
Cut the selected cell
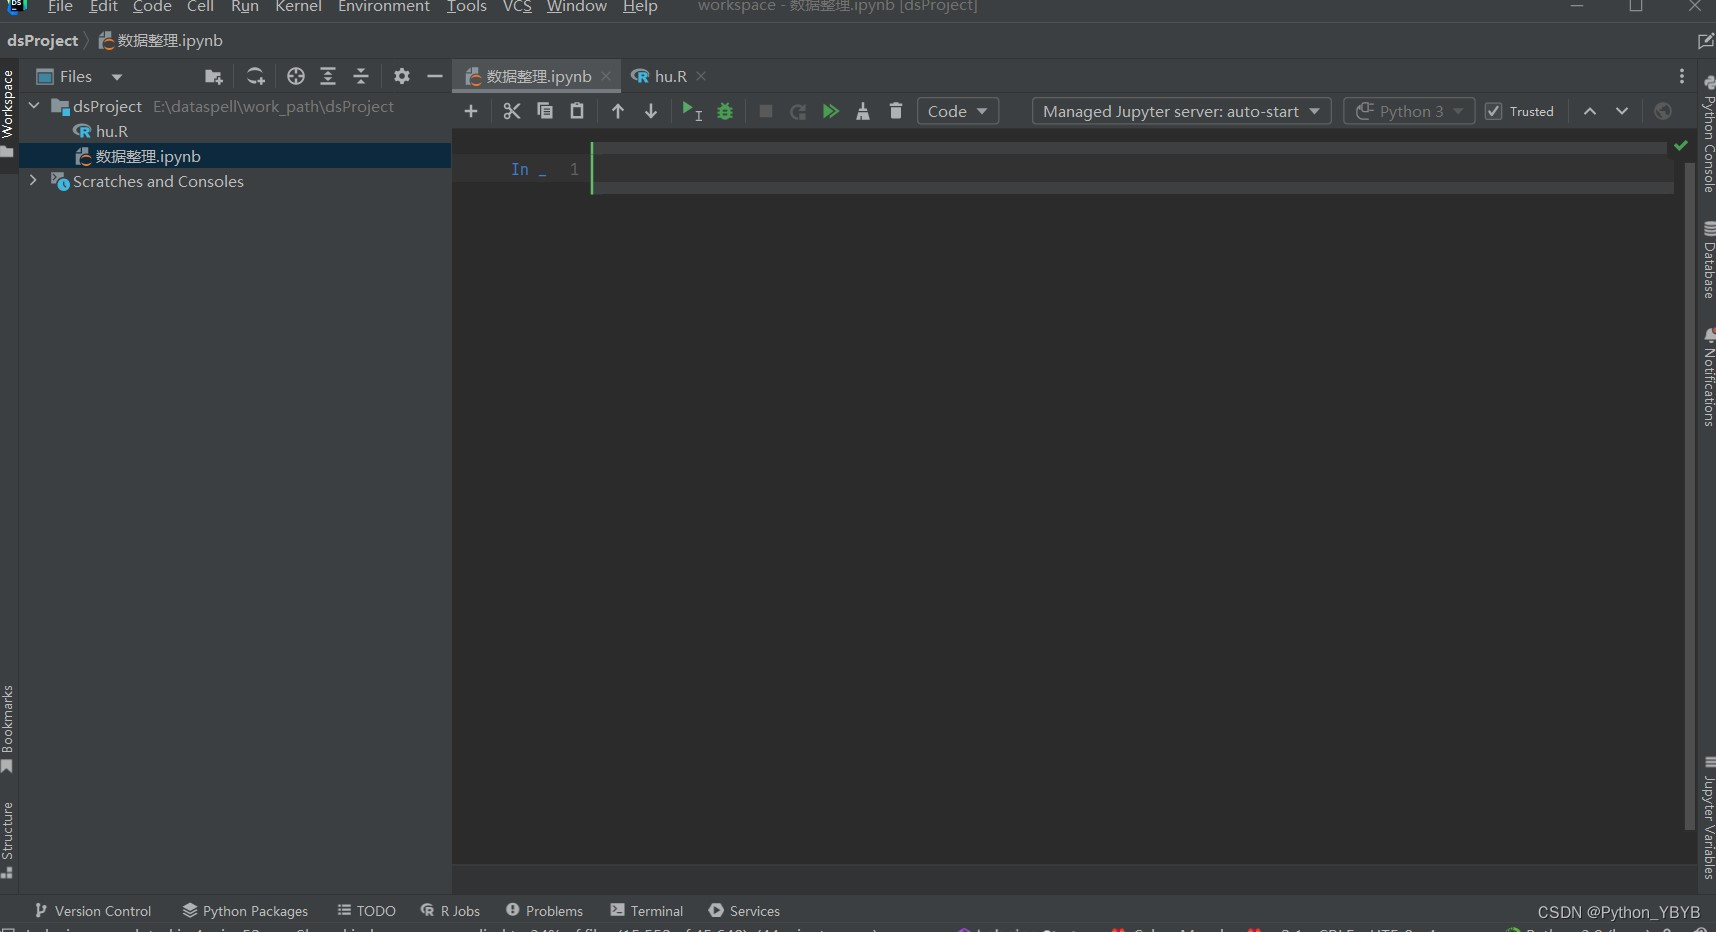[512, 111]
